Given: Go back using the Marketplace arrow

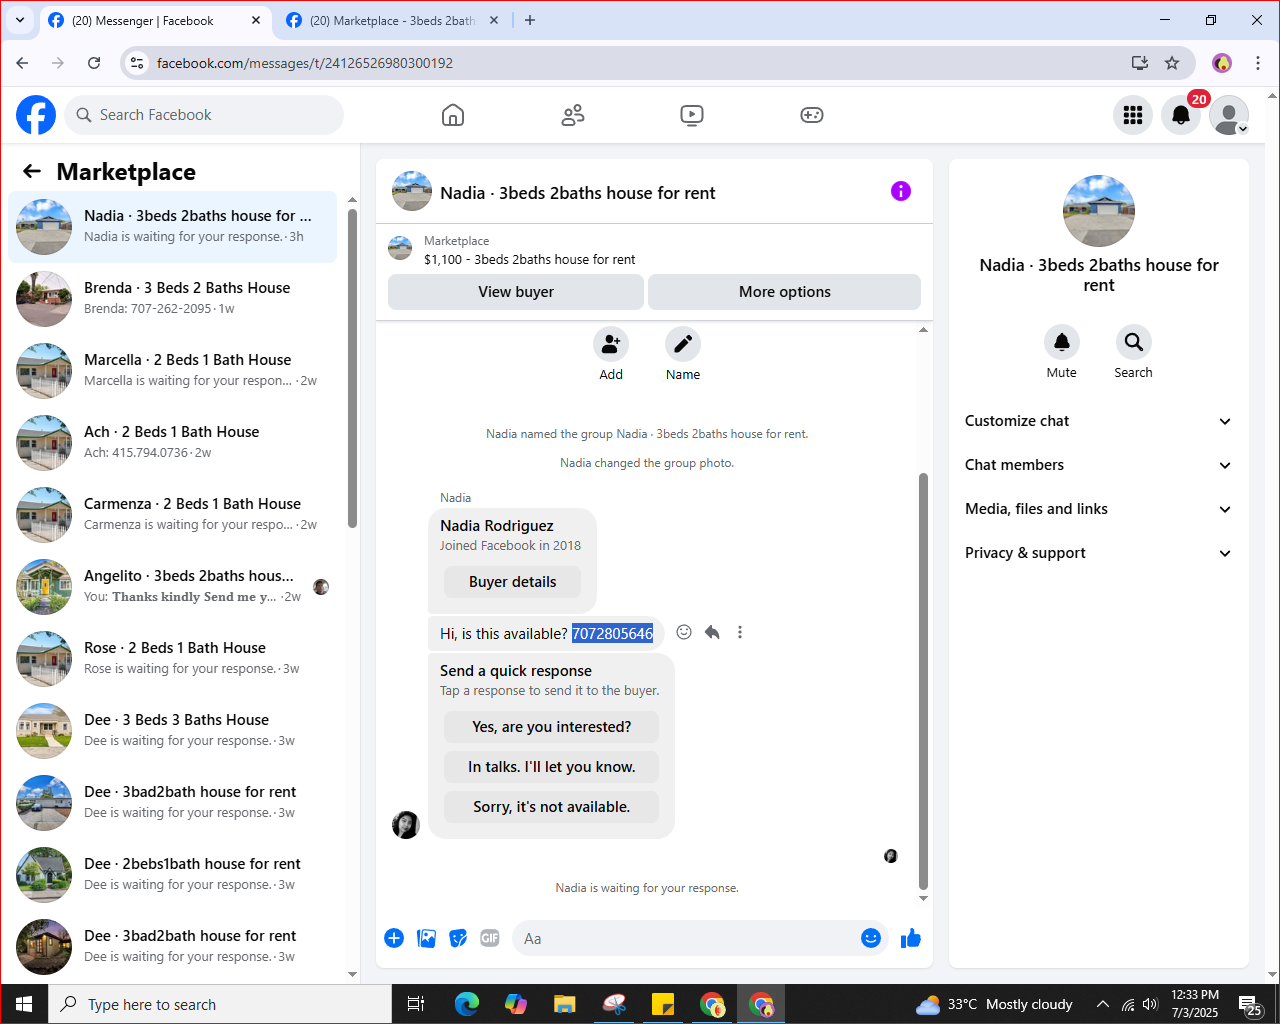Looking at the screenshot, I should pyautogui.click(x=32, y=171).
